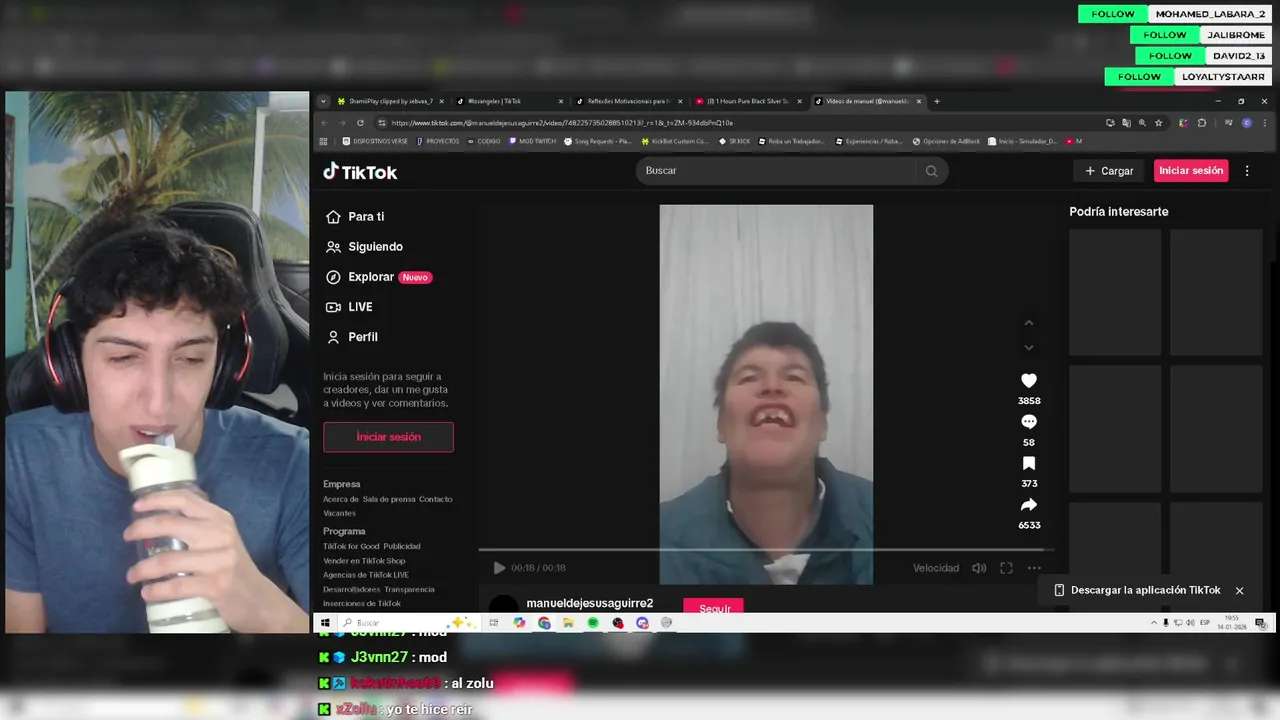This screenshot has height=720, width=1280.
Task: Open manueldejesusaguirre2 profile name
Action: pos(590,603)
